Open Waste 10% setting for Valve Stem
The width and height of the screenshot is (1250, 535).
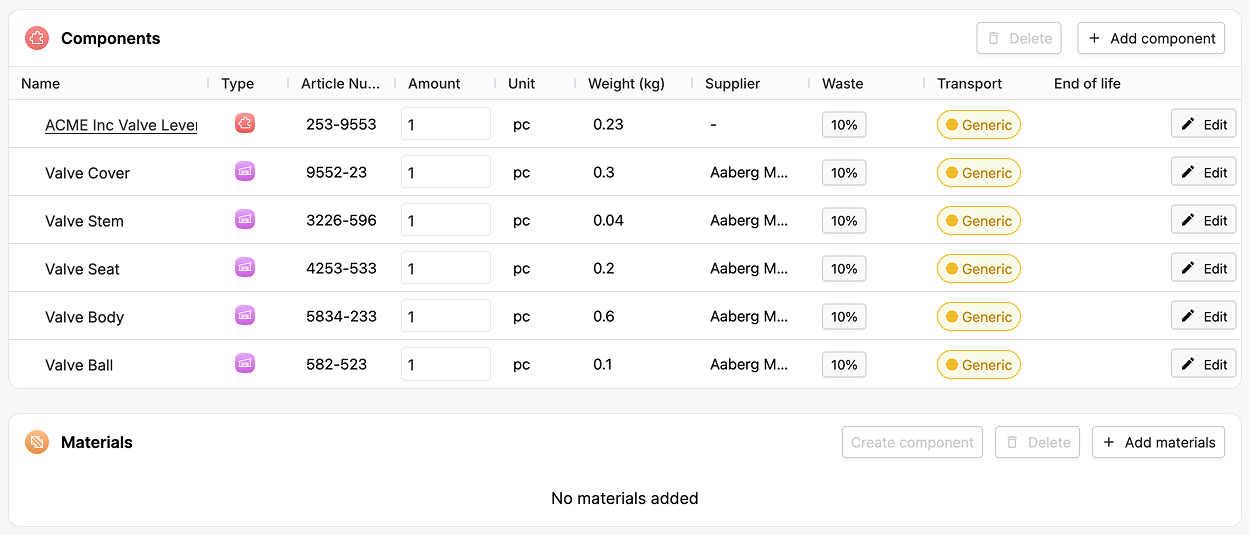tap(844, 220)
